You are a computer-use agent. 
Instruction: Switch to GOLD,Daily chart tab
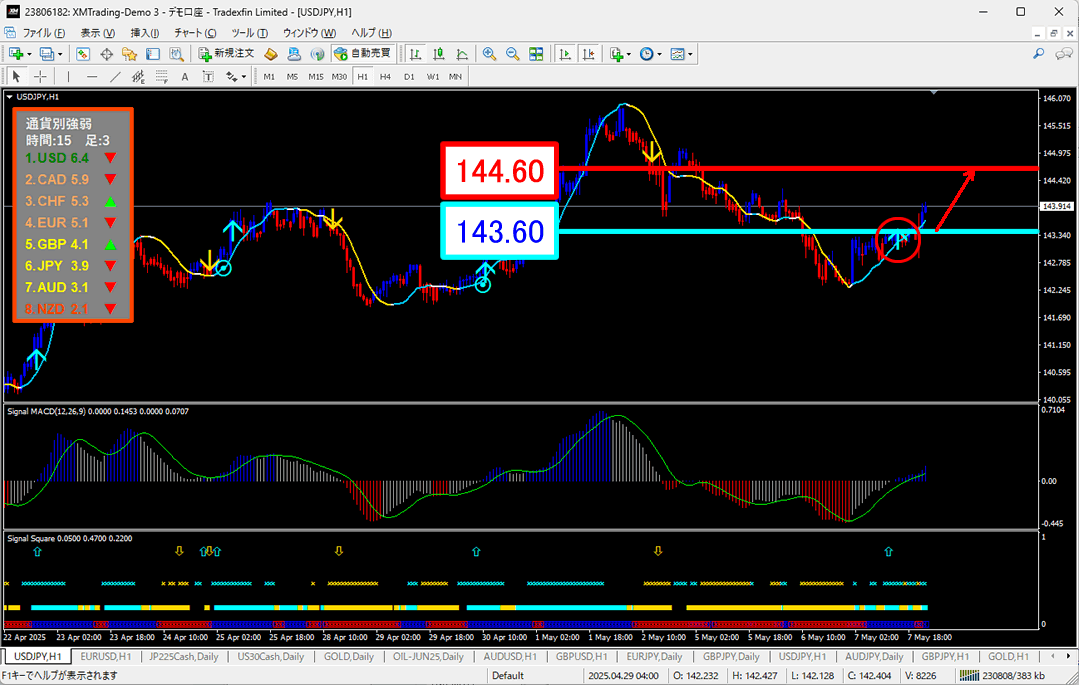point(349,656)
